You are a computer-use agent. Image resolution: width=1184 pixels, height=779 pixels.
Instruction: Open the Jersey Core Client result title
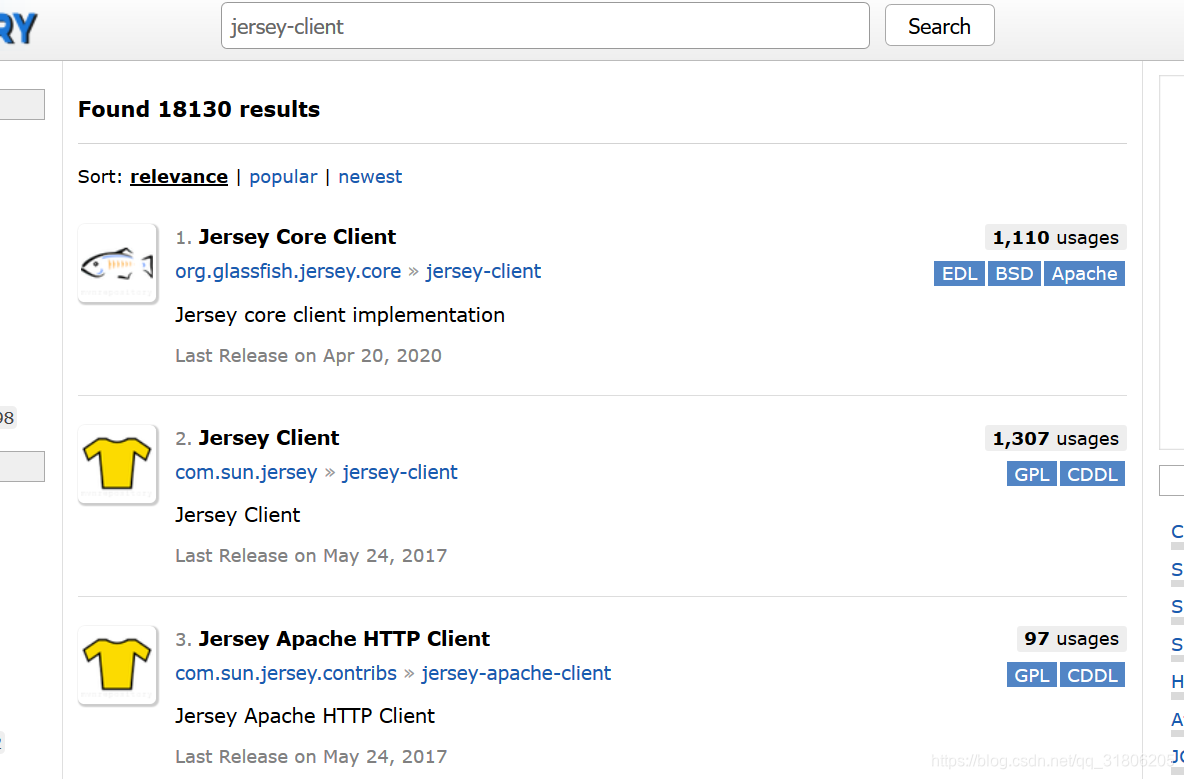click(x=297, y=237)
